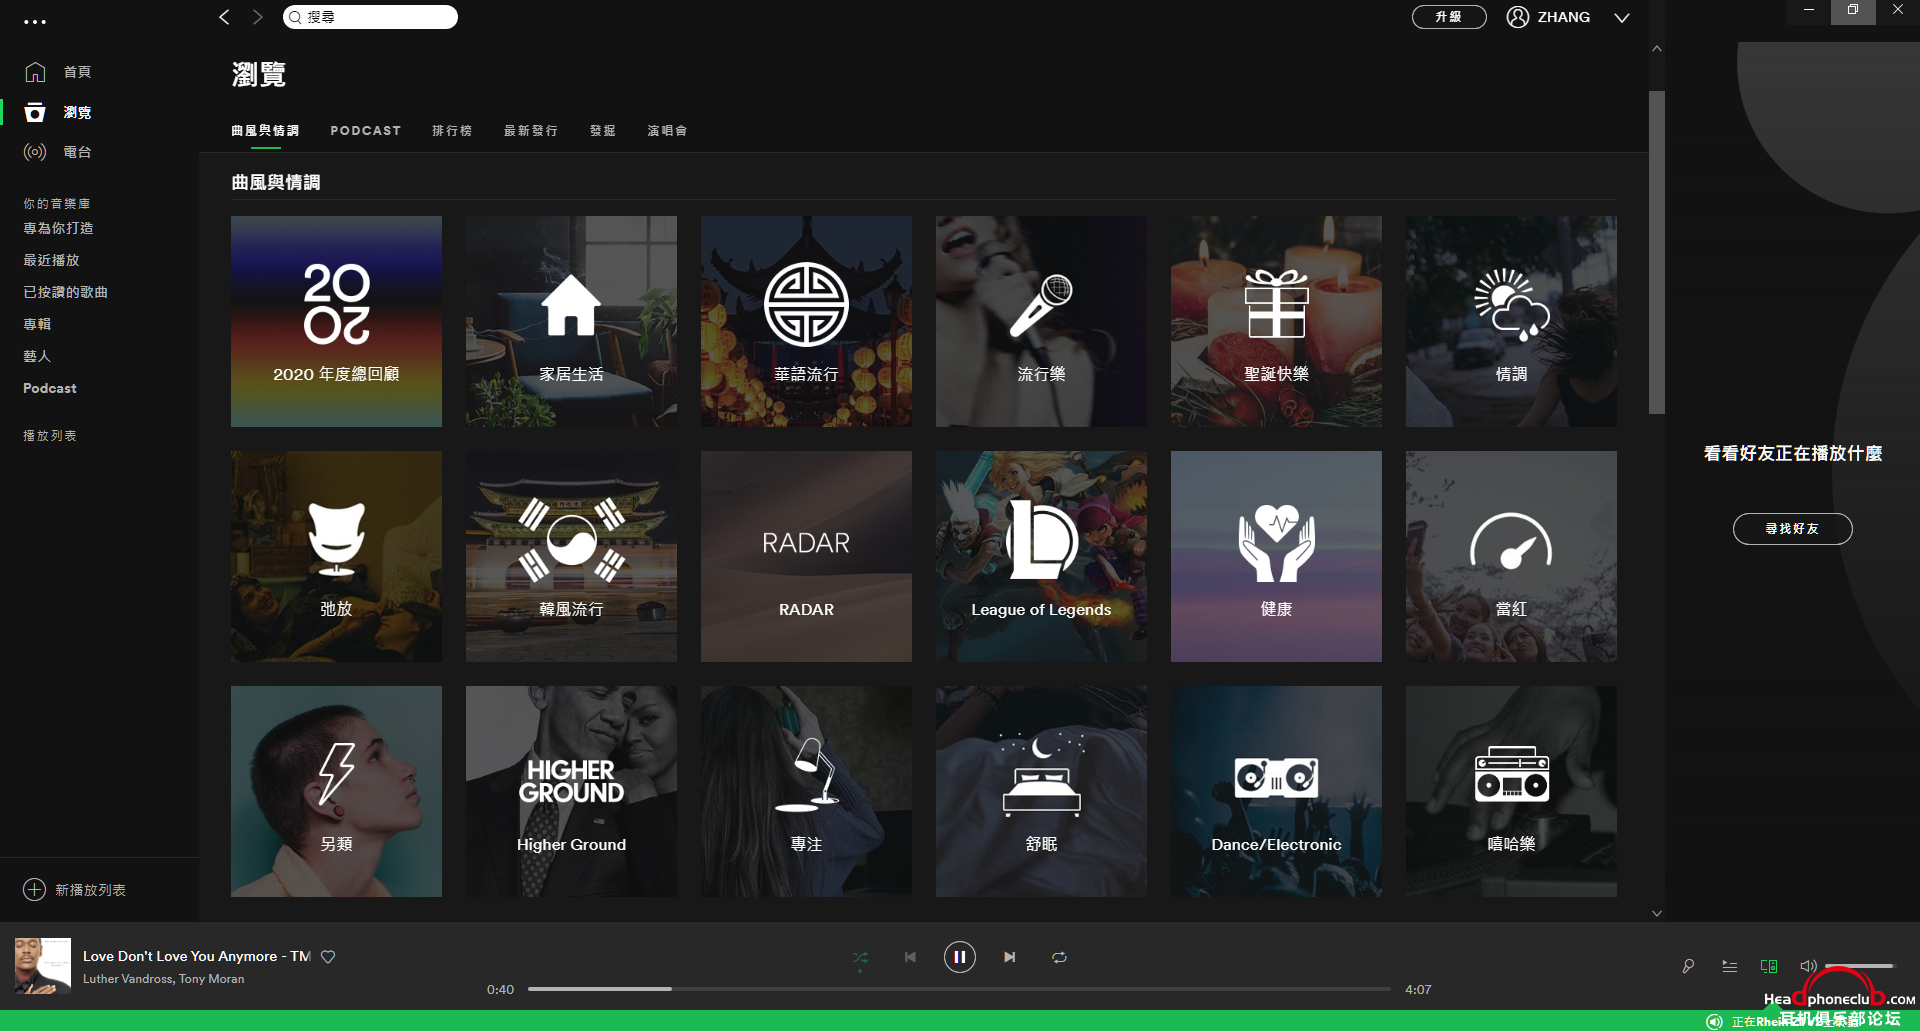Image resolution: width=1920 pixels, height=1031 pixels.
Task: Adjust the volume slider
Action: (1859, 966)
